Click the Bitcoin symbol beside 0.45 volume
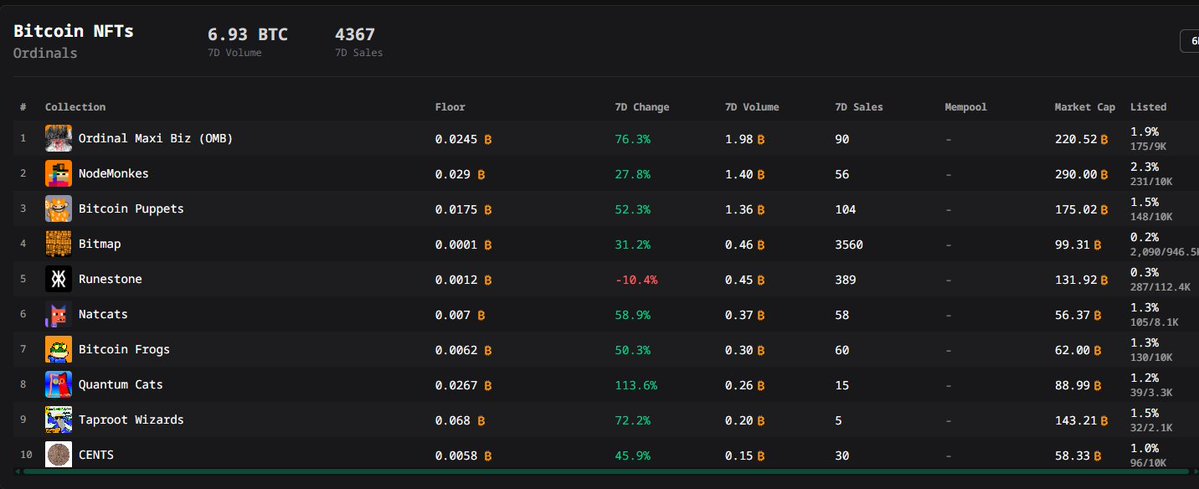Image resolution: width=1199 pixels, height=489 pixels. pos(761,280)
